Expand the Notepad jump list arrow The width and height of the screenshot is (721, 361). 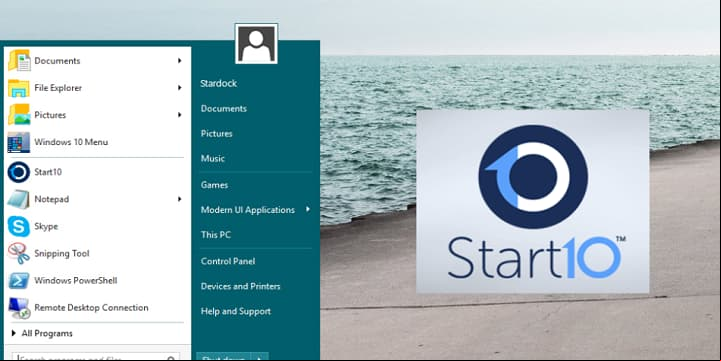tap(180, 199)
